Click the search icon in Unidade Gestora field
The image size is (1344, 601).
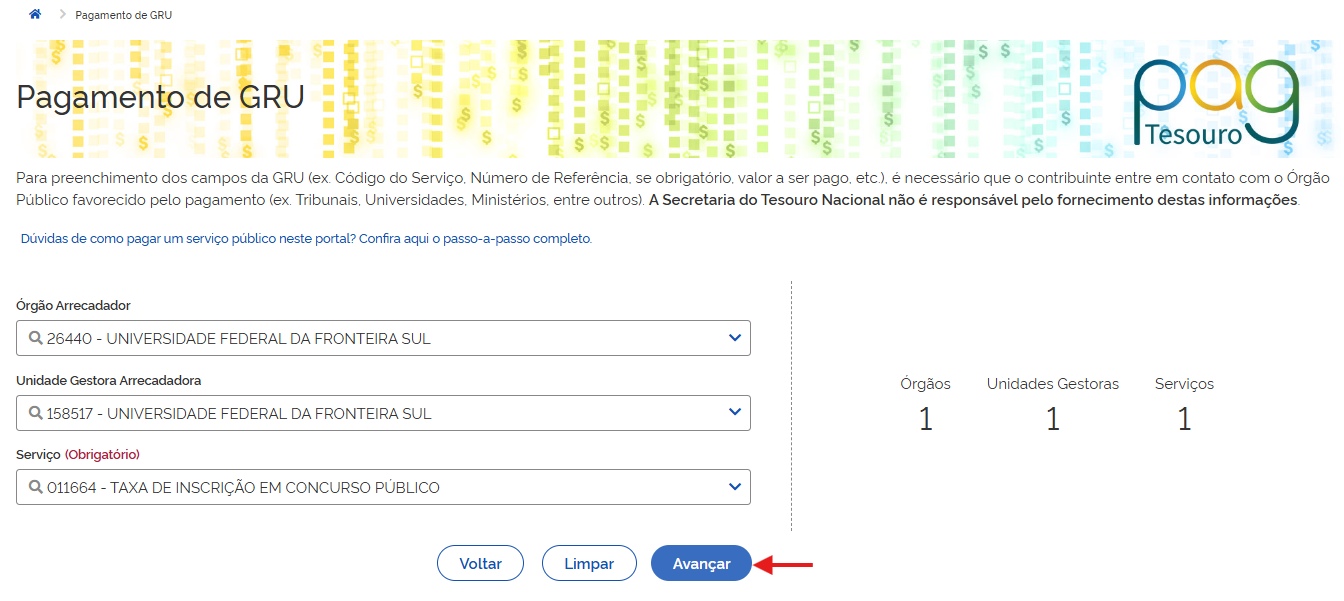click(35, 413)
